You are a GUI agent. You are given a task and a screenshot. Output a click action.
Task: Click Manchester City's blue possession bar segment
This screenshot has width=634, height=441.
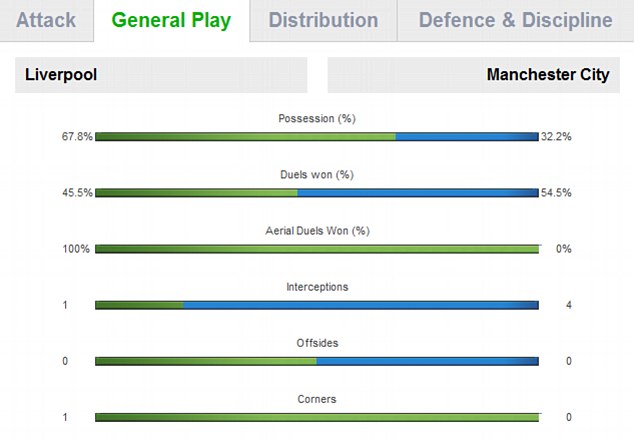tap(467, 137)
